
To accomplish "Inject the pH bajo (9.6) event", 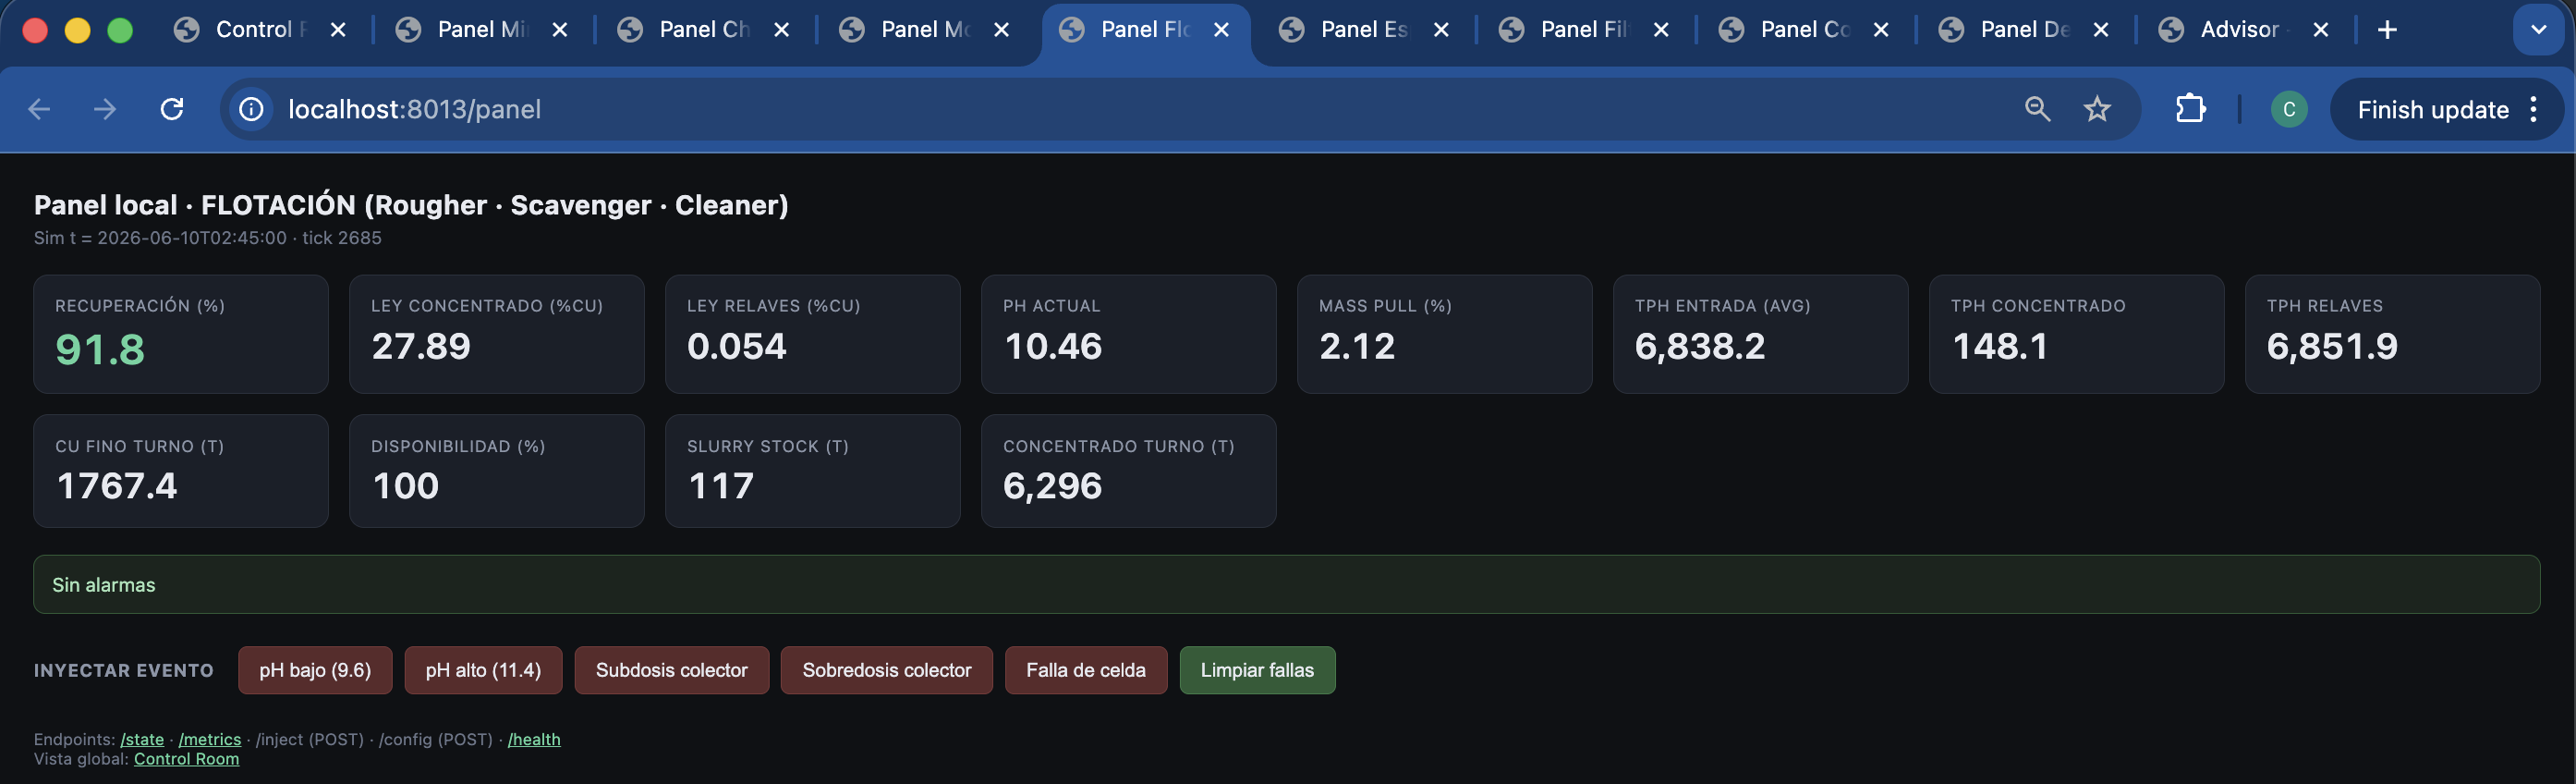I will pyautogui.click(x=315, y=670).
